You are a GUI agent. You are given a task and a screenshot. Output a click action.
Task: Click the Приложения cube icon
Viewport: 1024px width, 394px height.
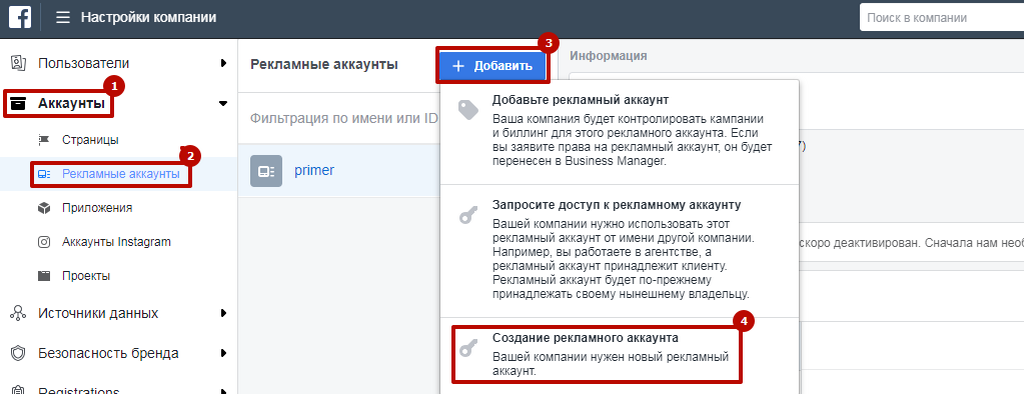(x=44, y=208)
